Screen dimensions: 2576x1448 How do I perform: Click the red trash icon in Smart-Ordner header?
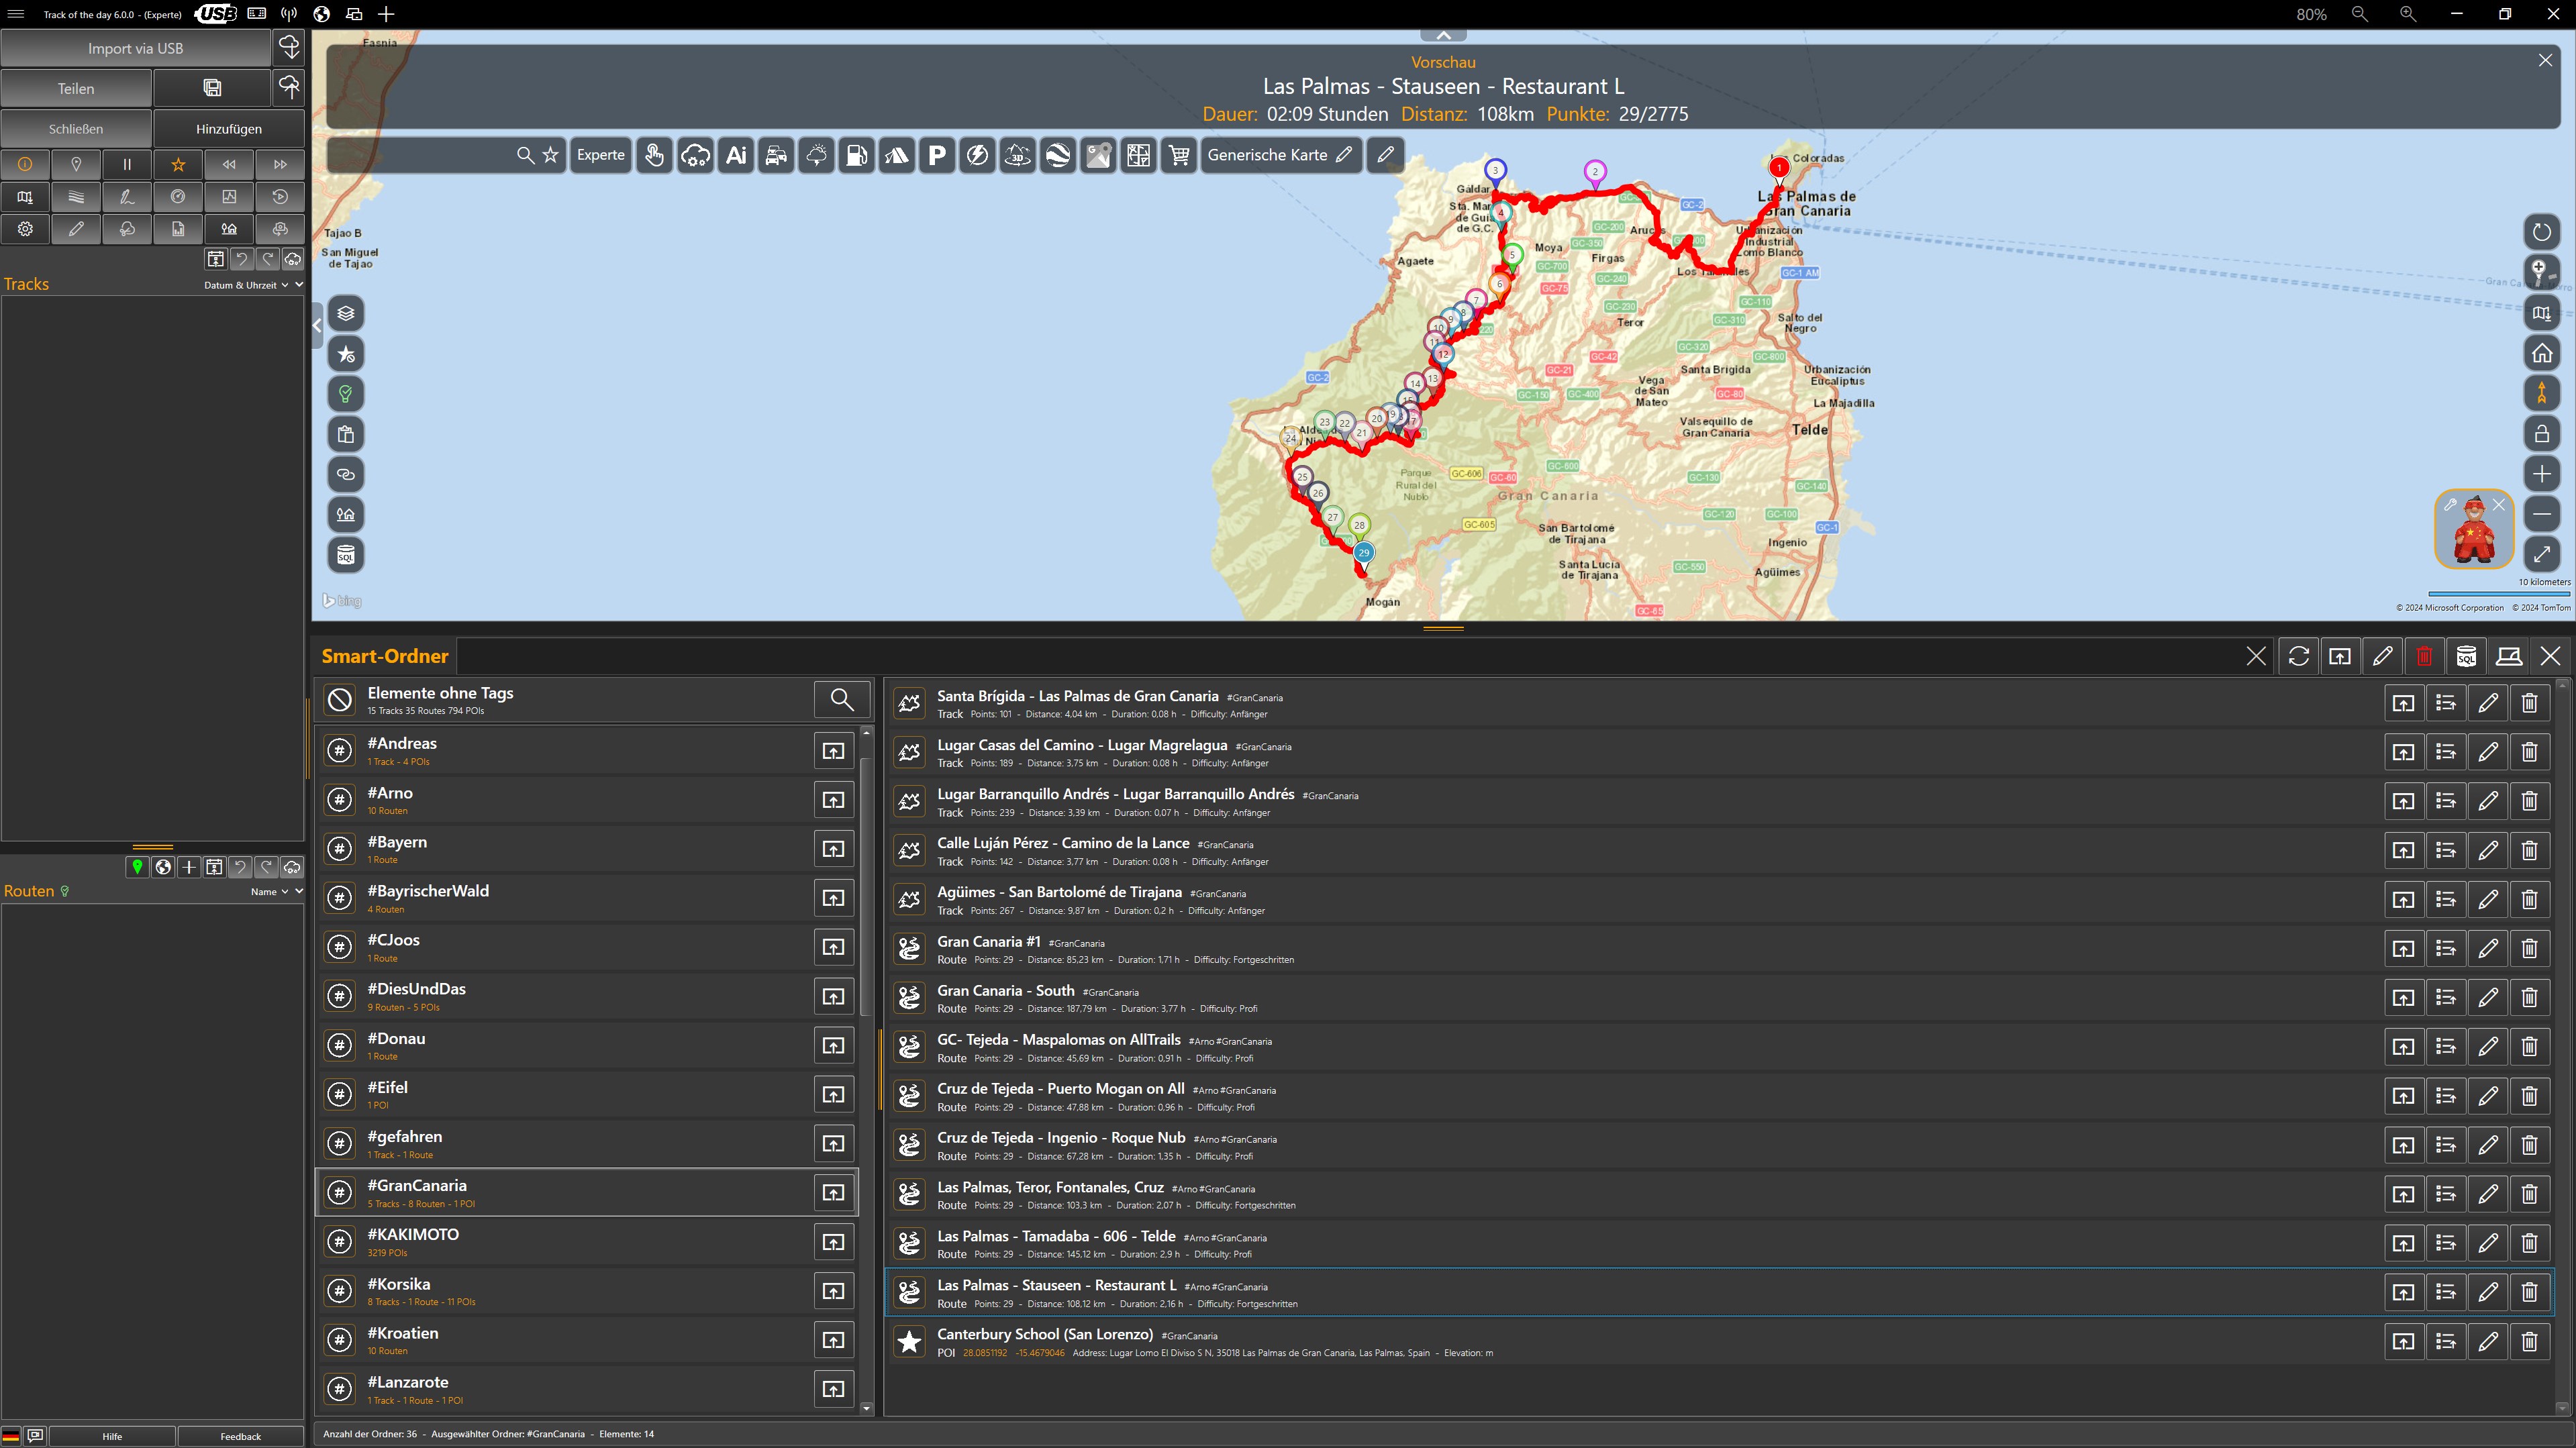point(2424,656)
